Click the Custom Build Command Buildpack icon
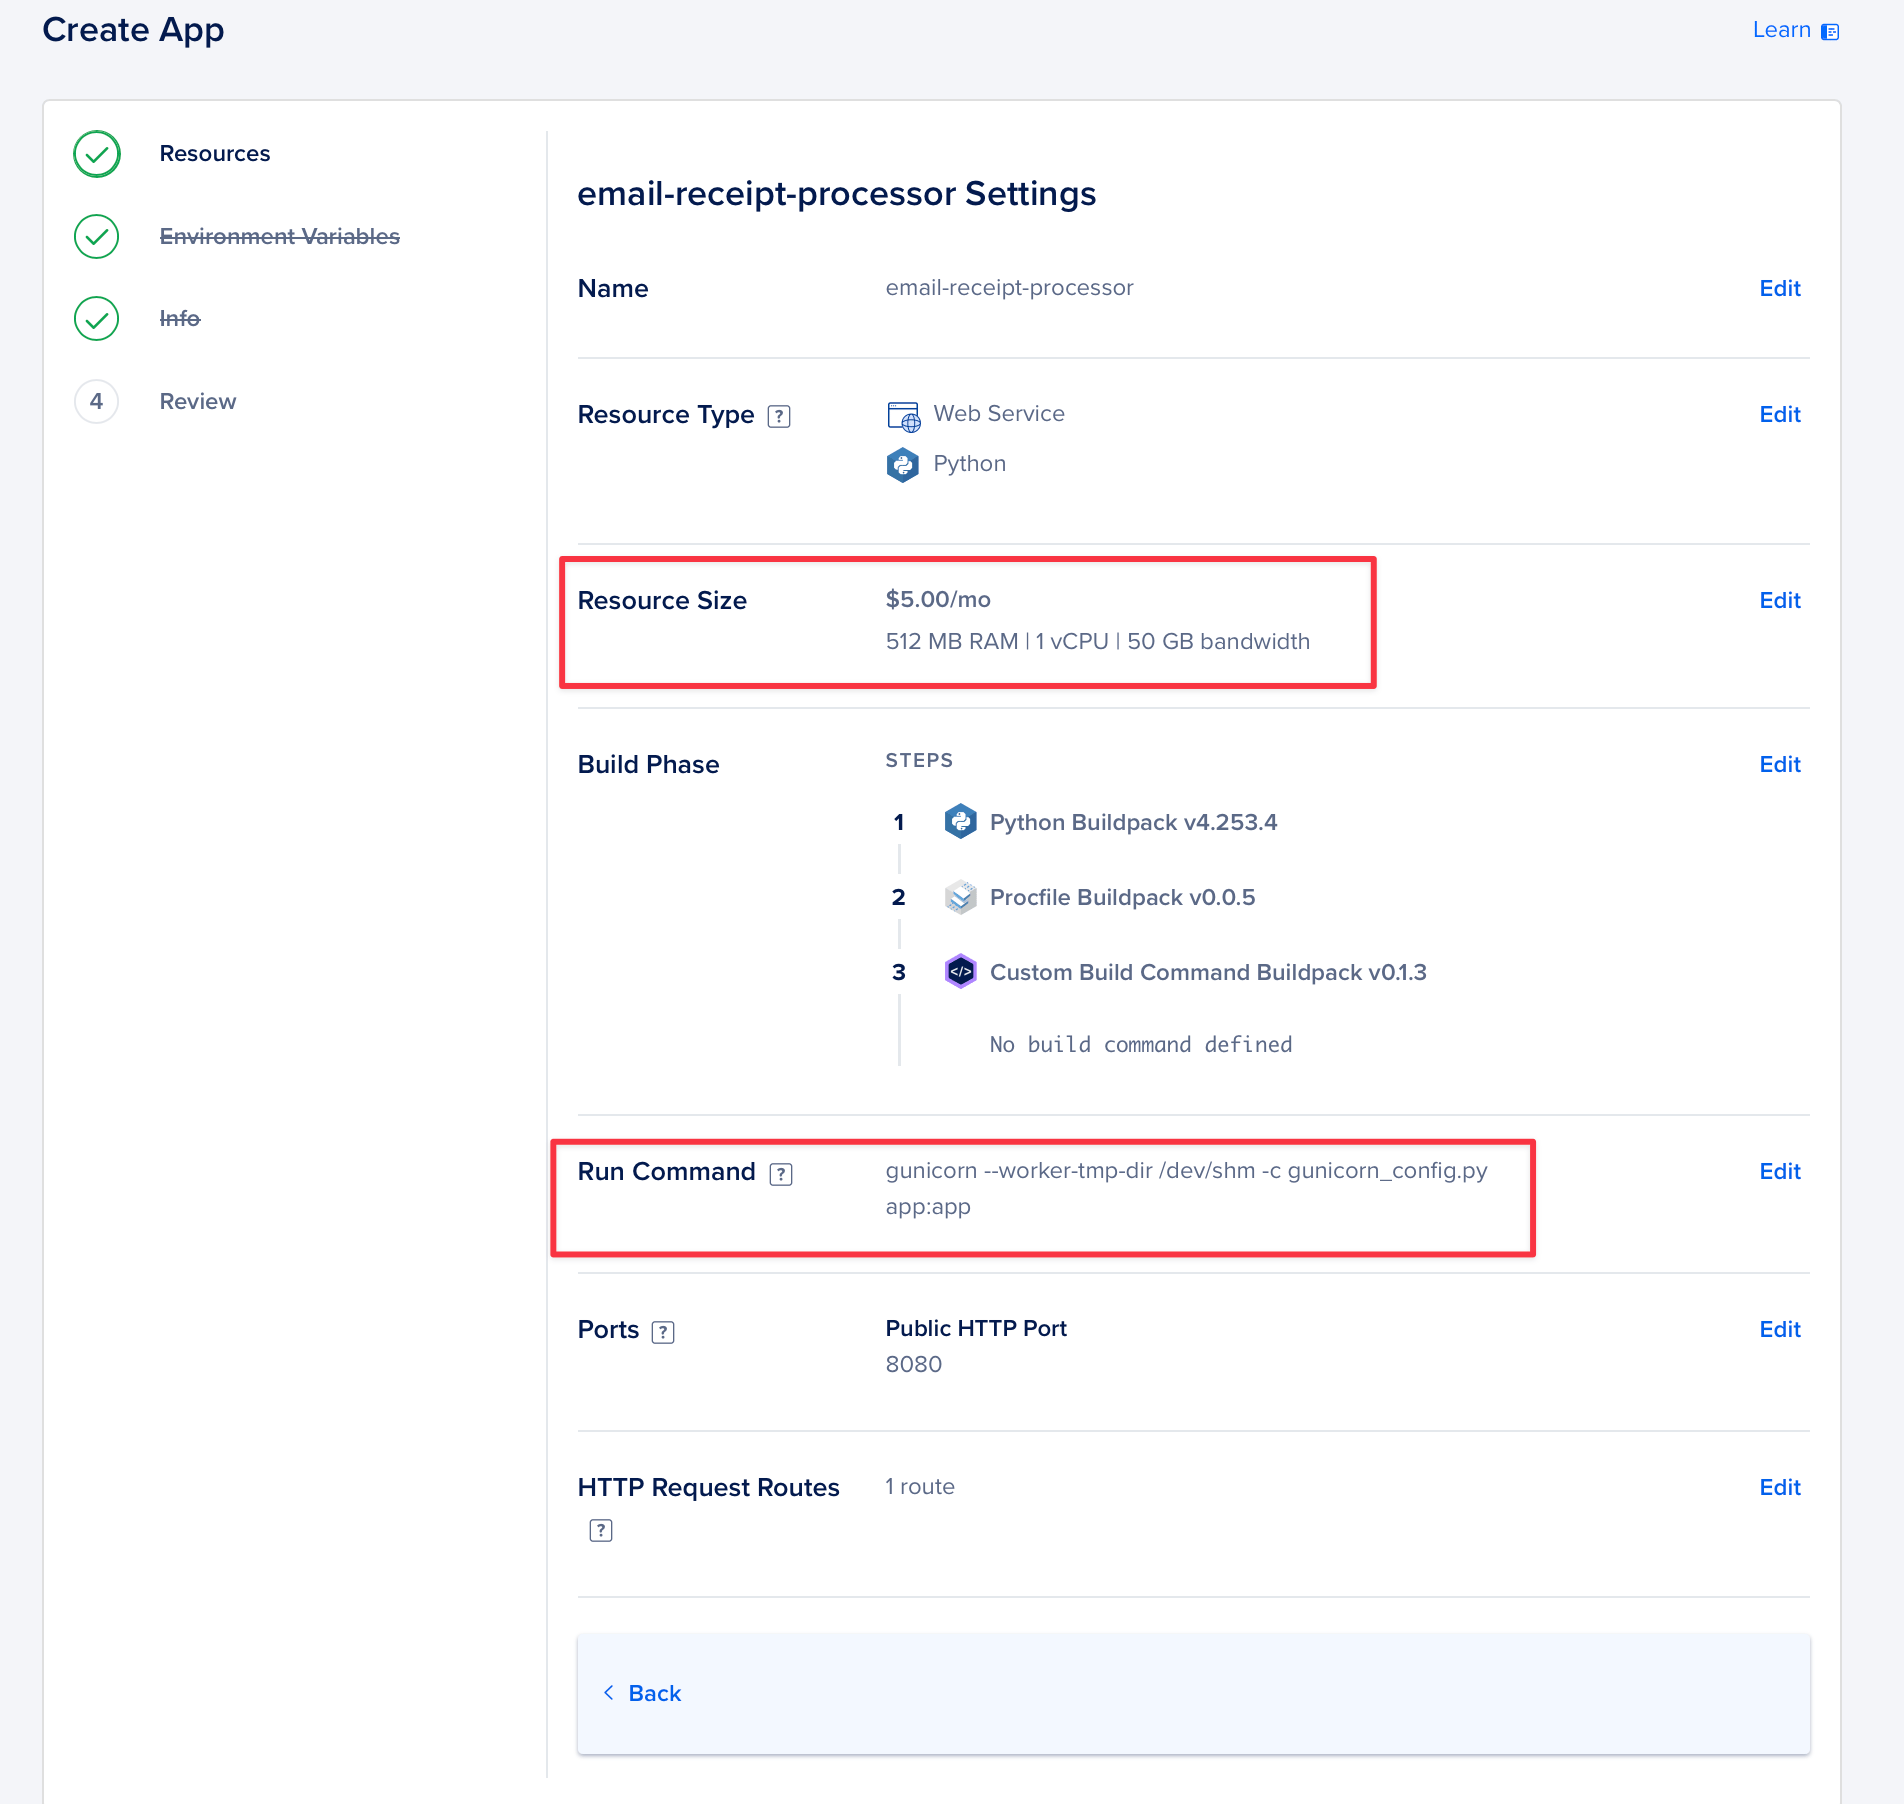Screen dimensions: 1904x1804 (961, 971)
